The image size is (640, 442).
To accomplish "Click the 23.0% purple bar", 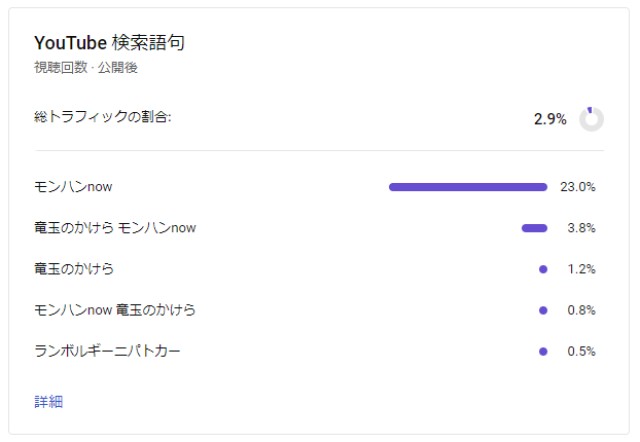I will [467, 187].
